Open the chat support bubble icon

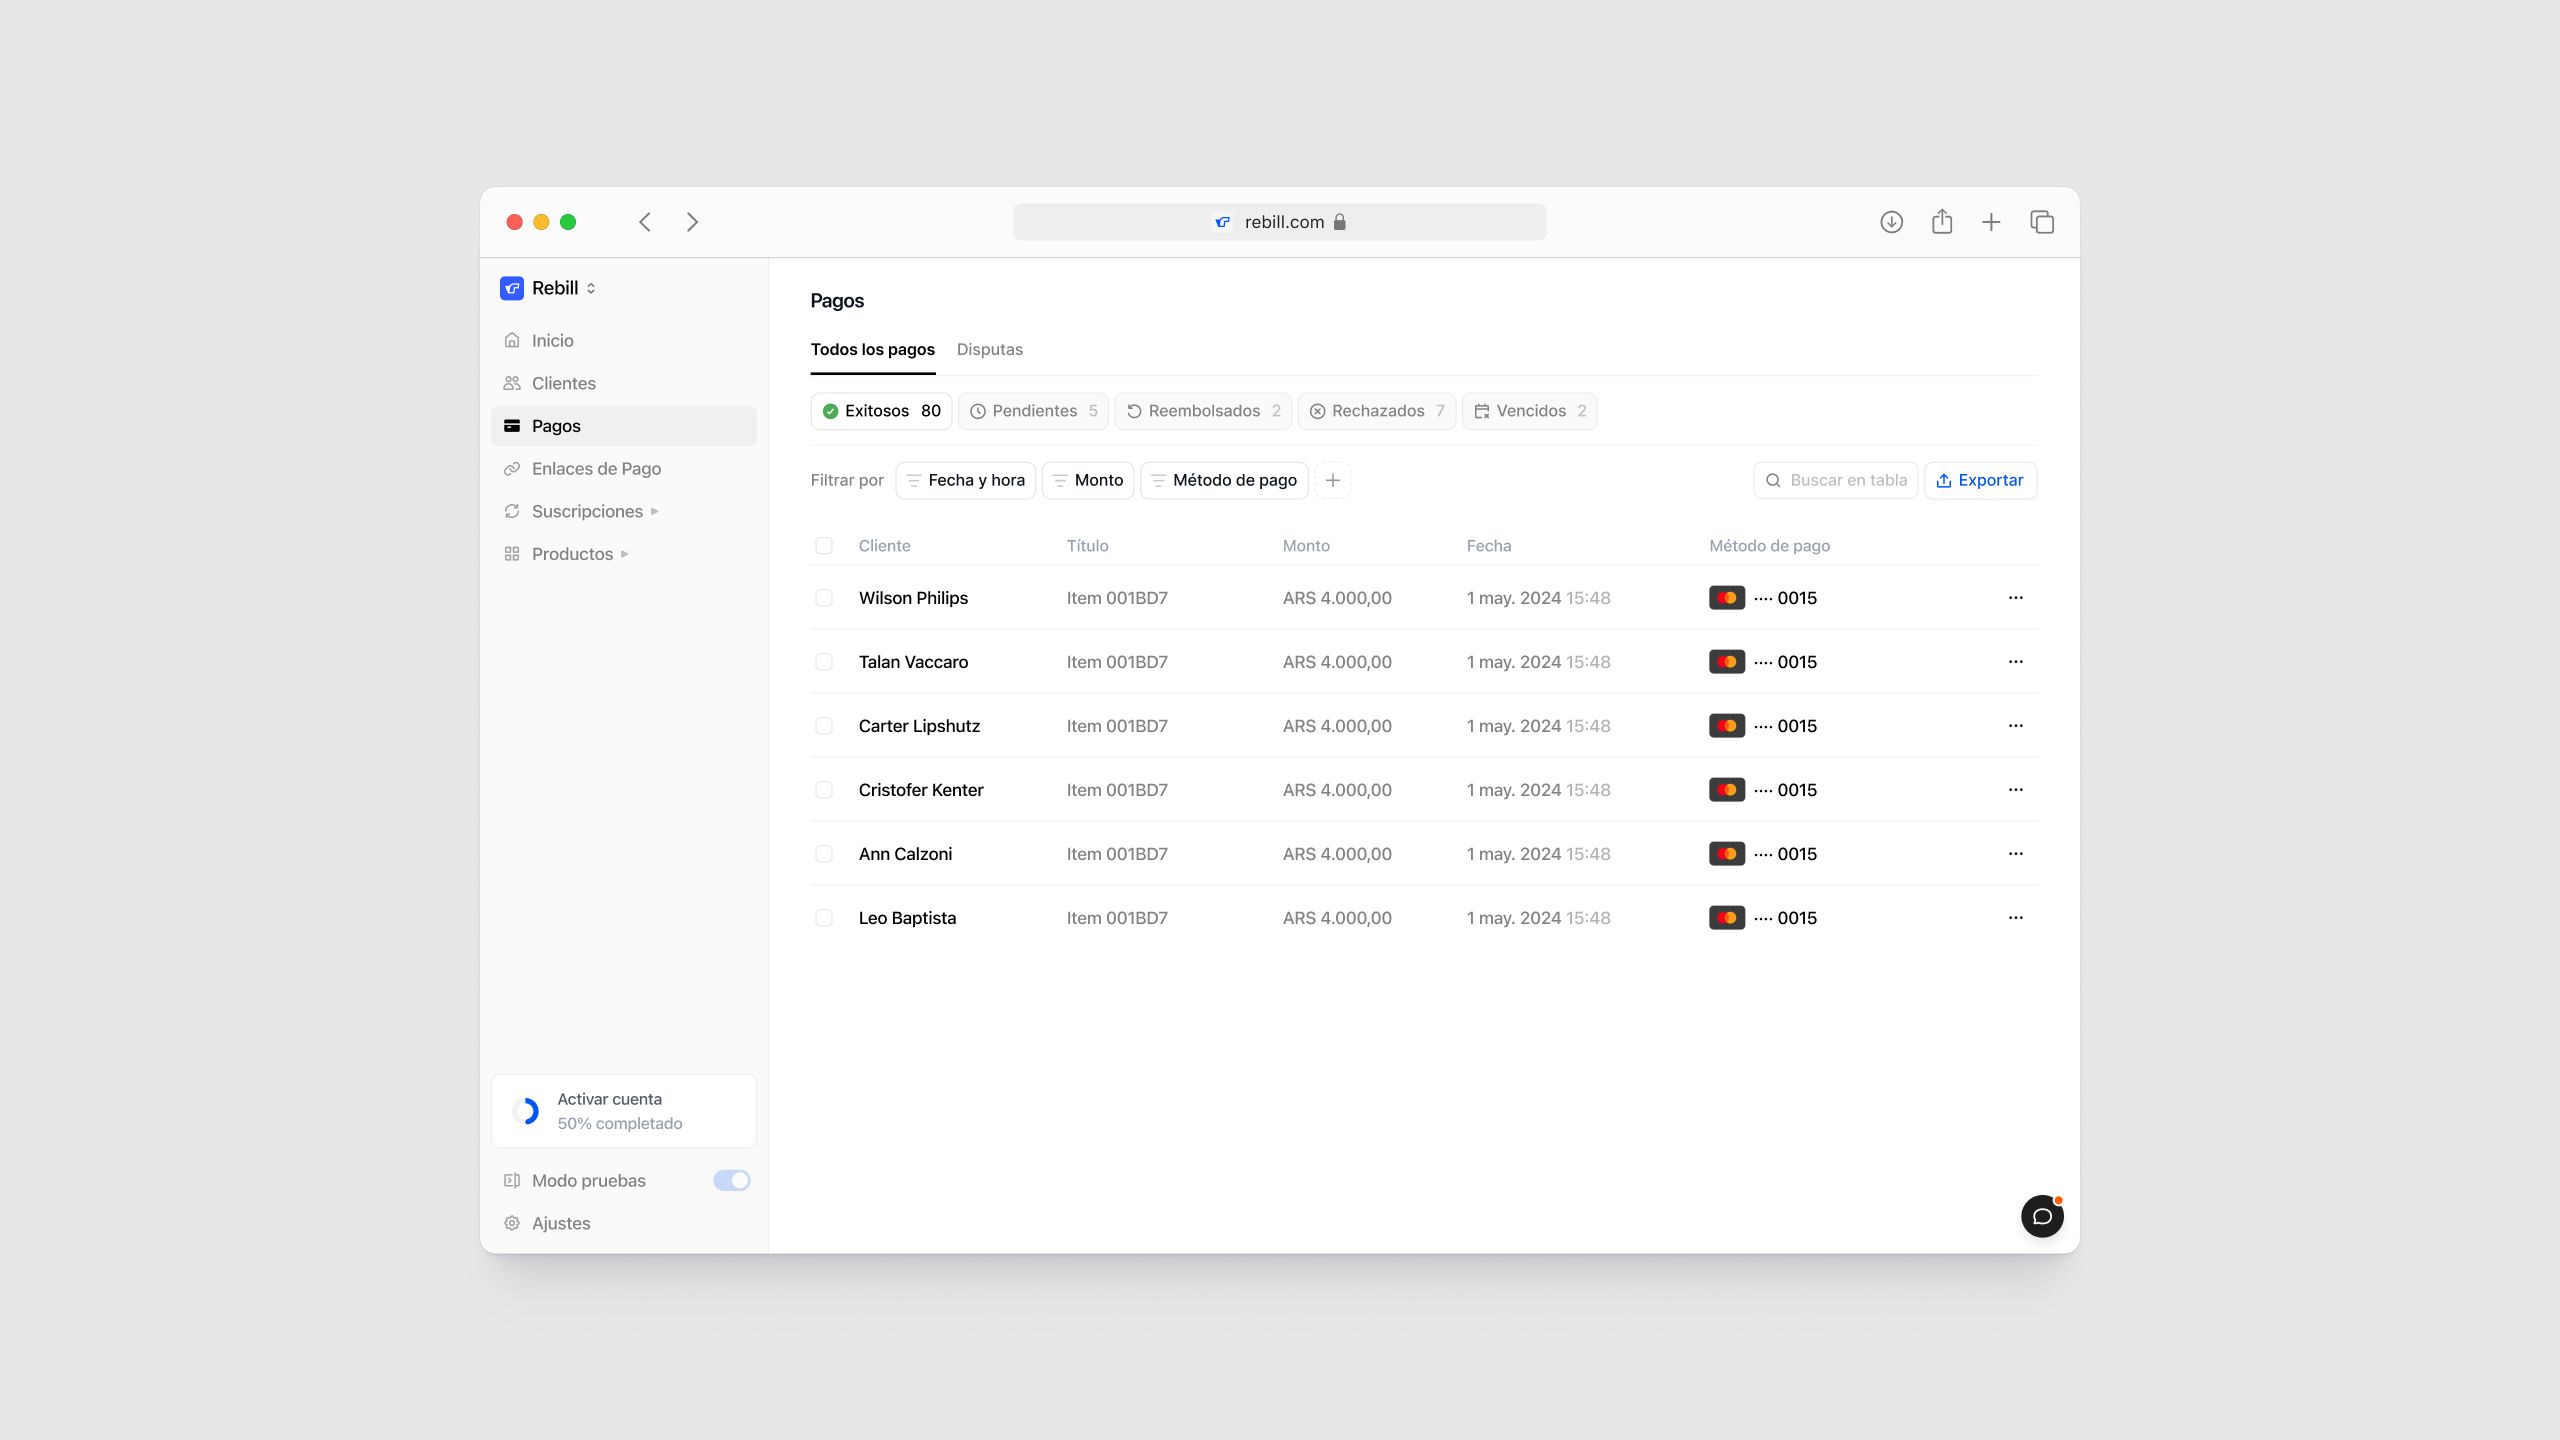pyautogui.click(x=2041, y=1216)
